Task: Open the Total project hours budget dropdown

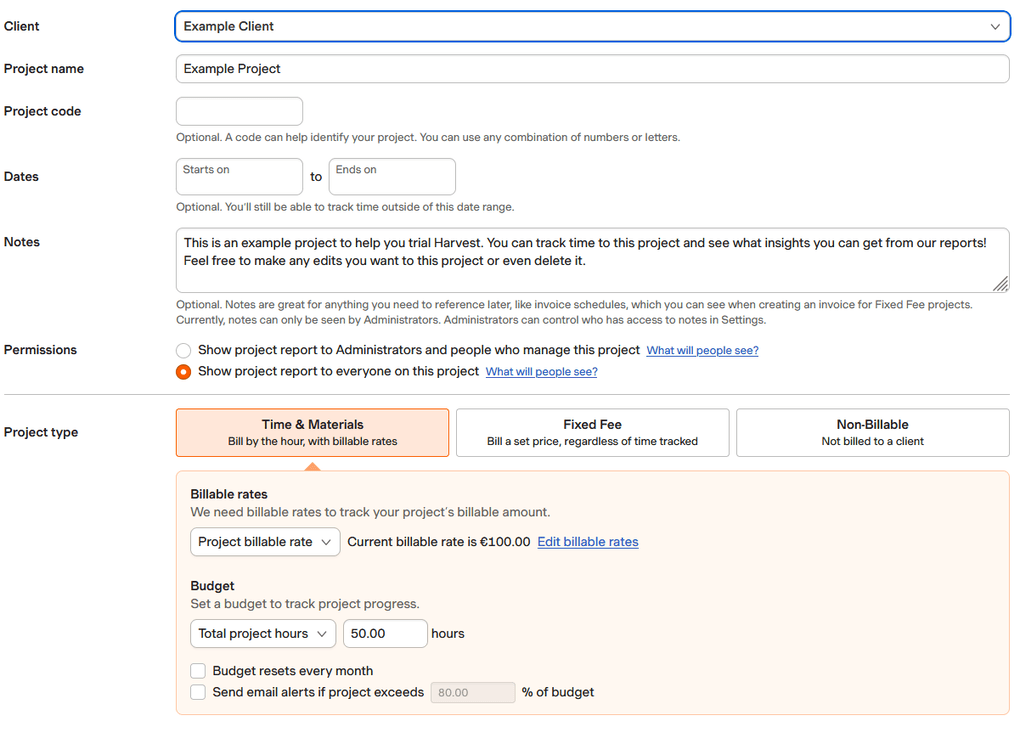Action: 262,633
